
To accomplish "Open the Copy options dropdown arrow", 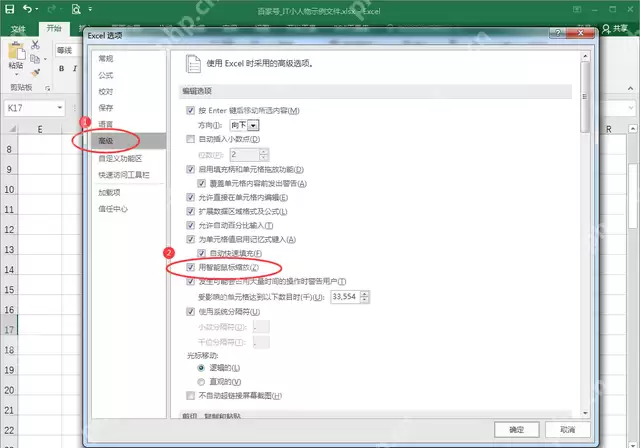I will [x=45, y=59].
